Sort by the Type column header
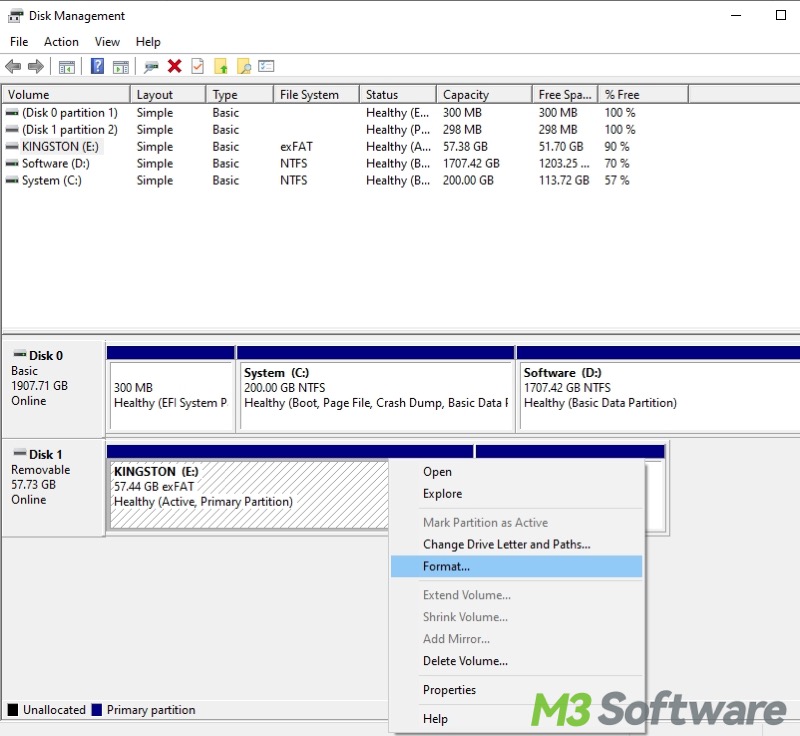Screen dimensions: 800x736 (240, 95)
